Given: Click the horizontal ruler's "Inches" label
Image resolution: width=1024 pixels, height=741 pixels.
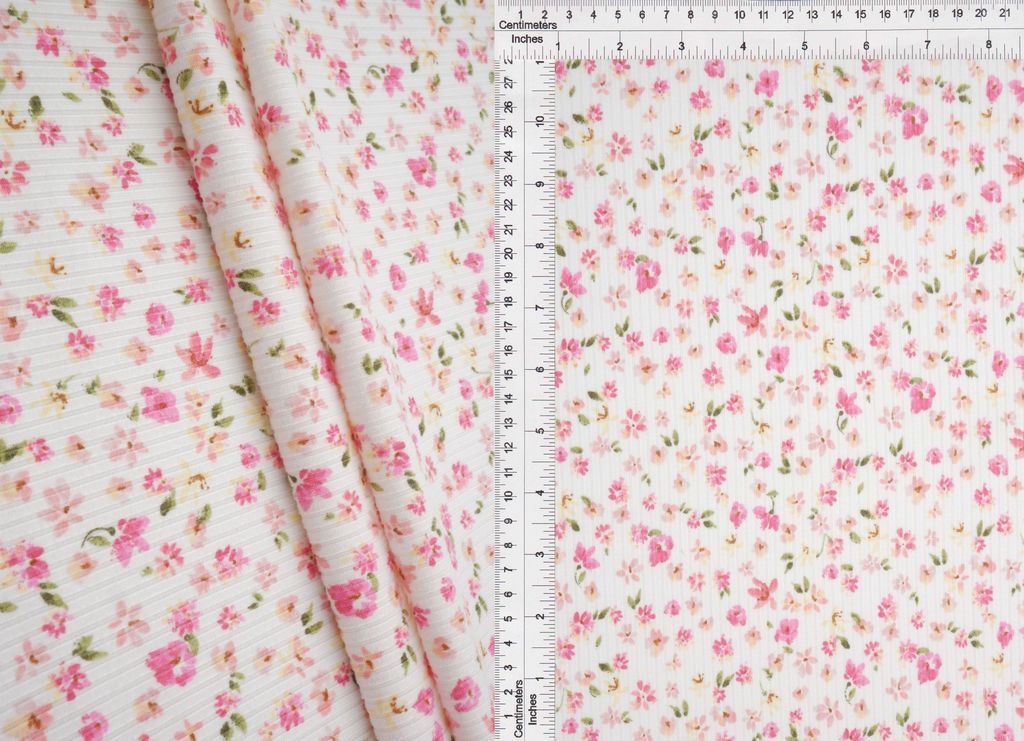Looking at the screenshot, I should click(527, 39).
